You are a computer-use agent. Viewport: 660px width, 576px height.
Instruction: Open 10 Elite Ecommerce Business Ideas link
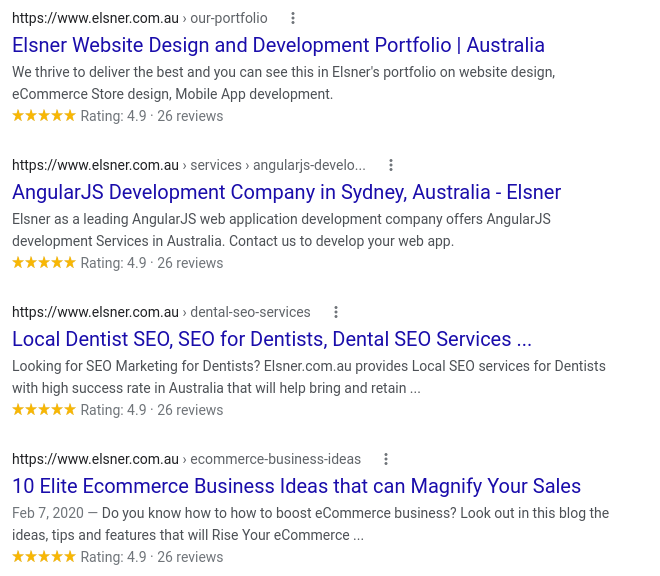296,486
